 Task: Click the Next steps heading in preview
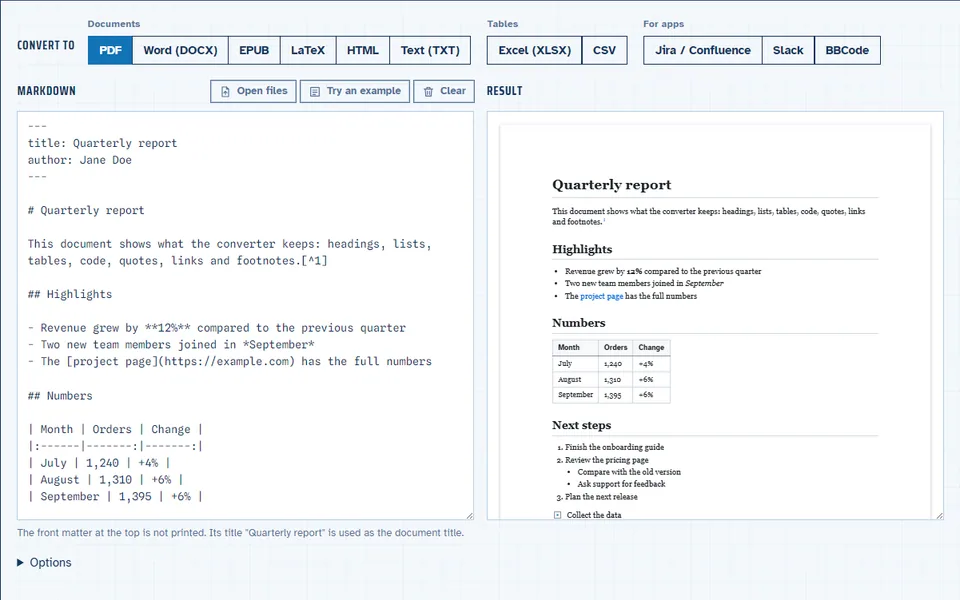pyautogui.click(x=582, y=425)
